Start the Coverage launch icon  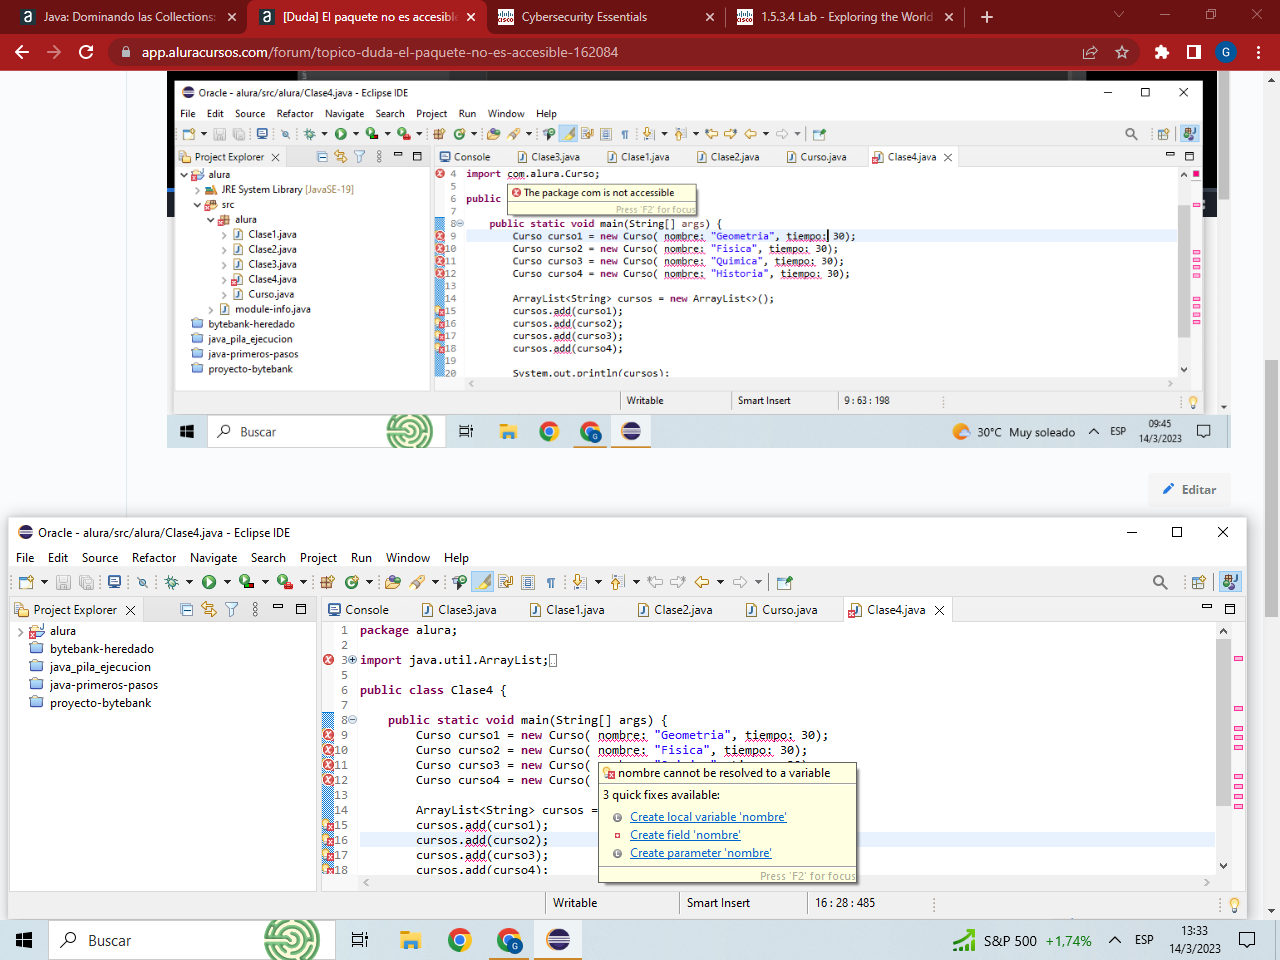[x=246, y=582]
